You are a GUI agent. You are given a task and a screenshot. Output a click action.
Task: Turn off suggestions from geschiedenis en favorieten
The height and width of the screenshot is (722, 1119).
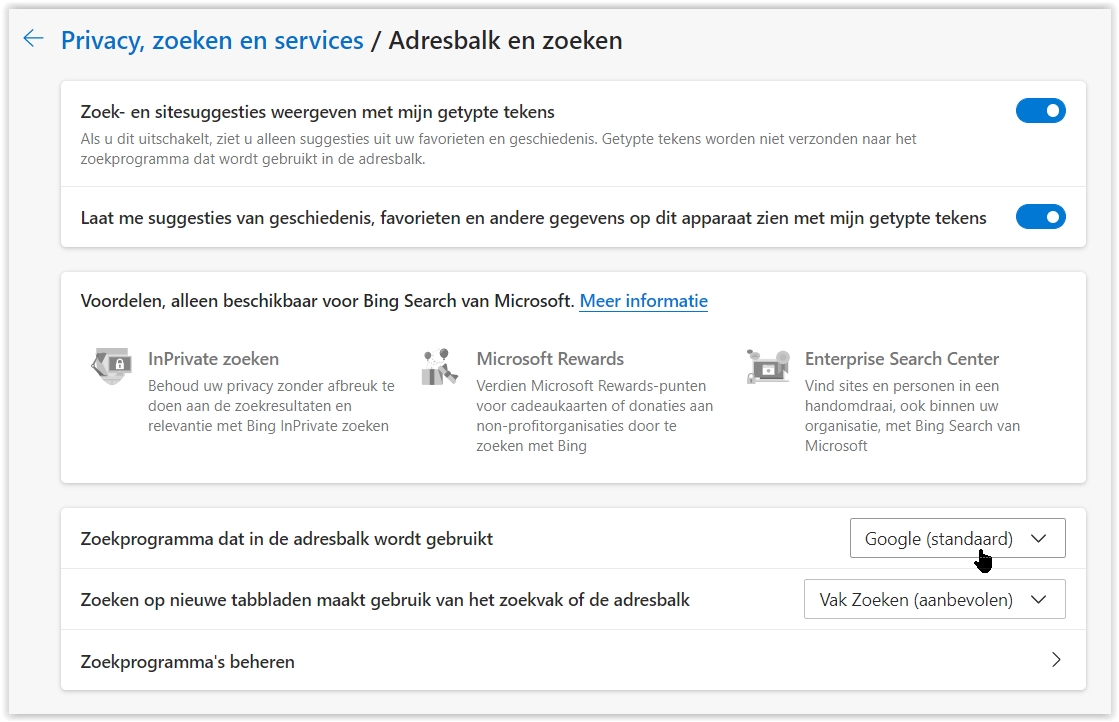click(1041, 216)
